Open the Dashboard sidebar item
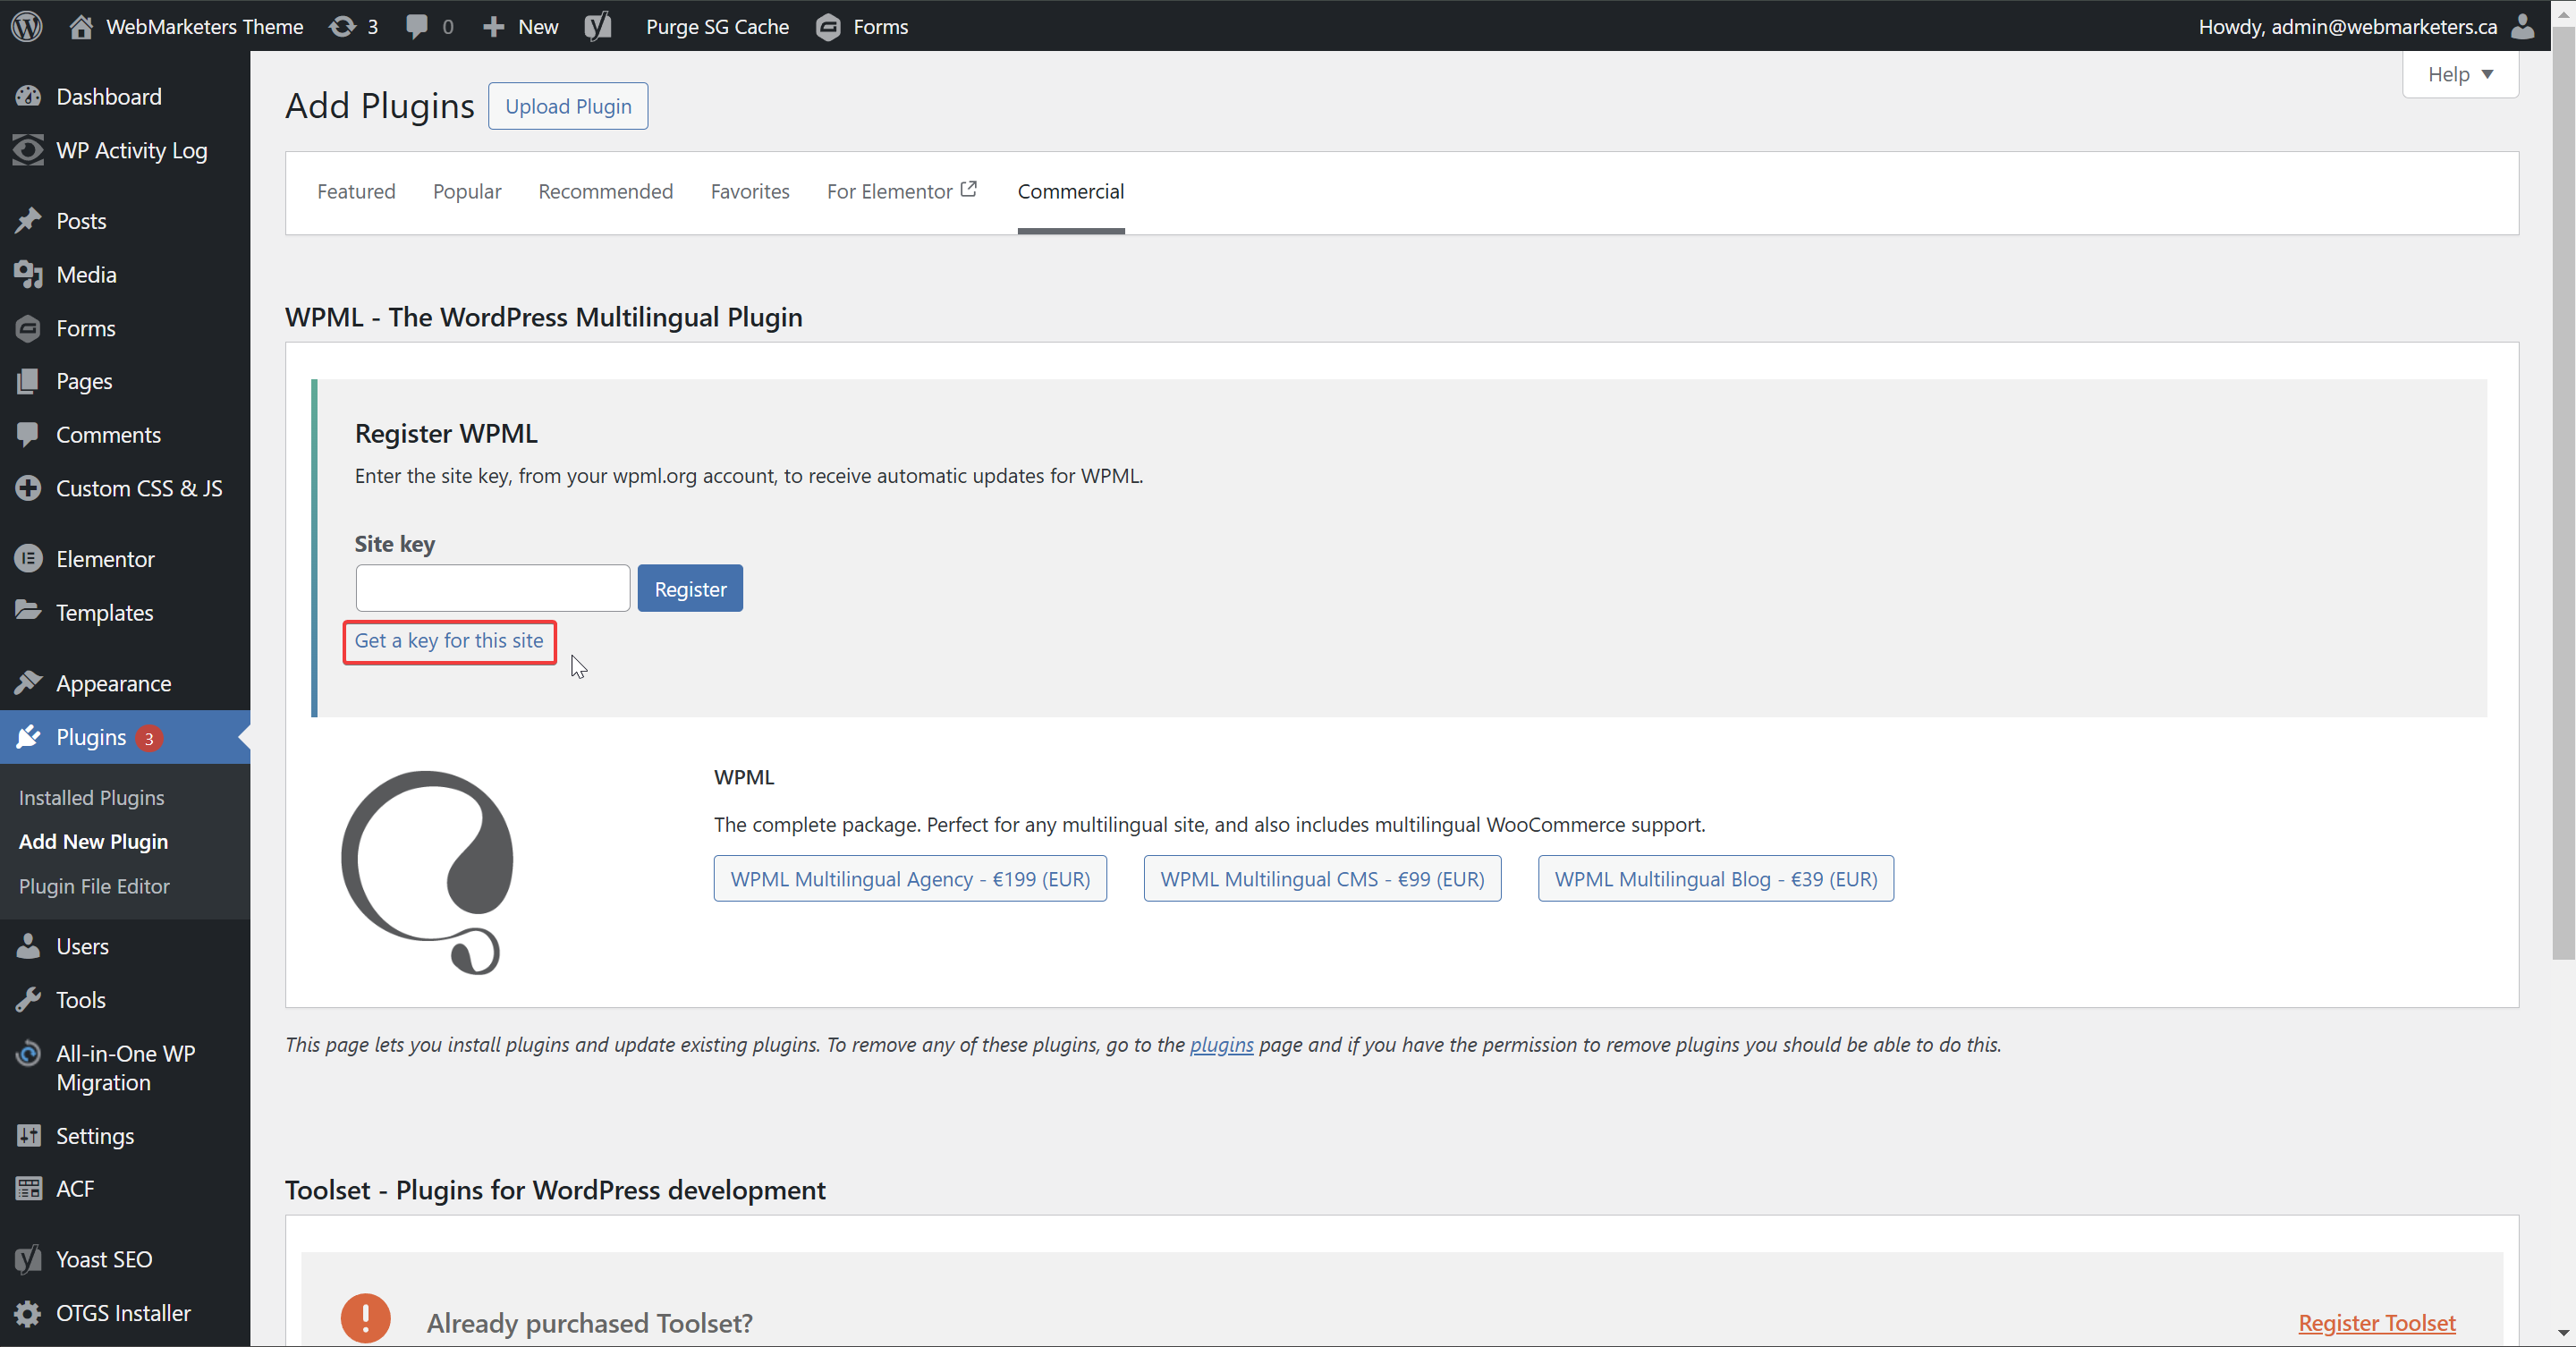This screenshot has width=2576, height=1347. pyautogui.click(x=108, y=97)
